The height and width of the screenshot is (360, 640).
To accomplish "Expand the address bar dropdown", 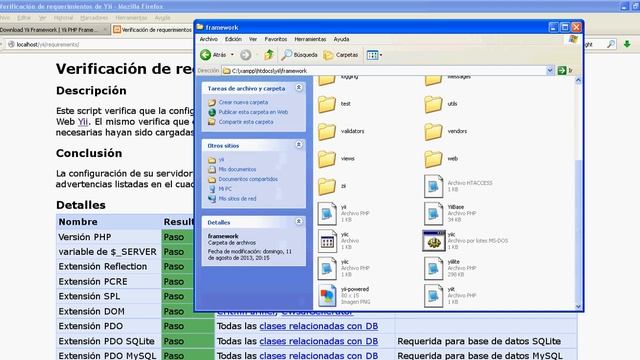I will click(550, 71).
